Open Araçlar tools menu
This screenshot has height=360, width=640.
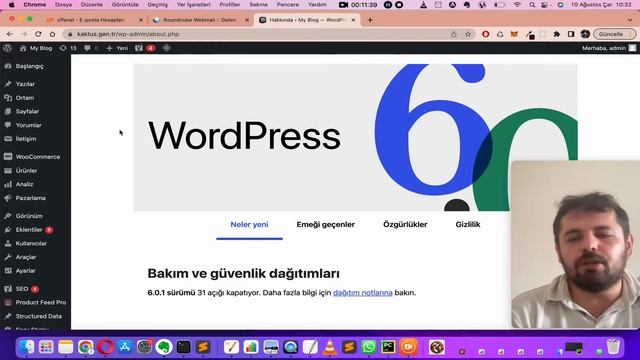(26, 257)
